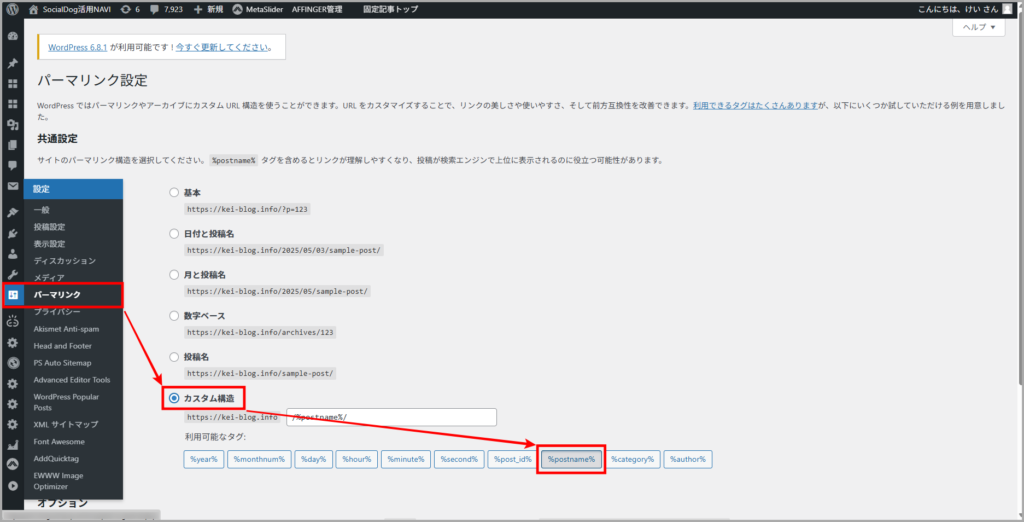
Task: Insert the %minute% tag
Action: point(406,459)
